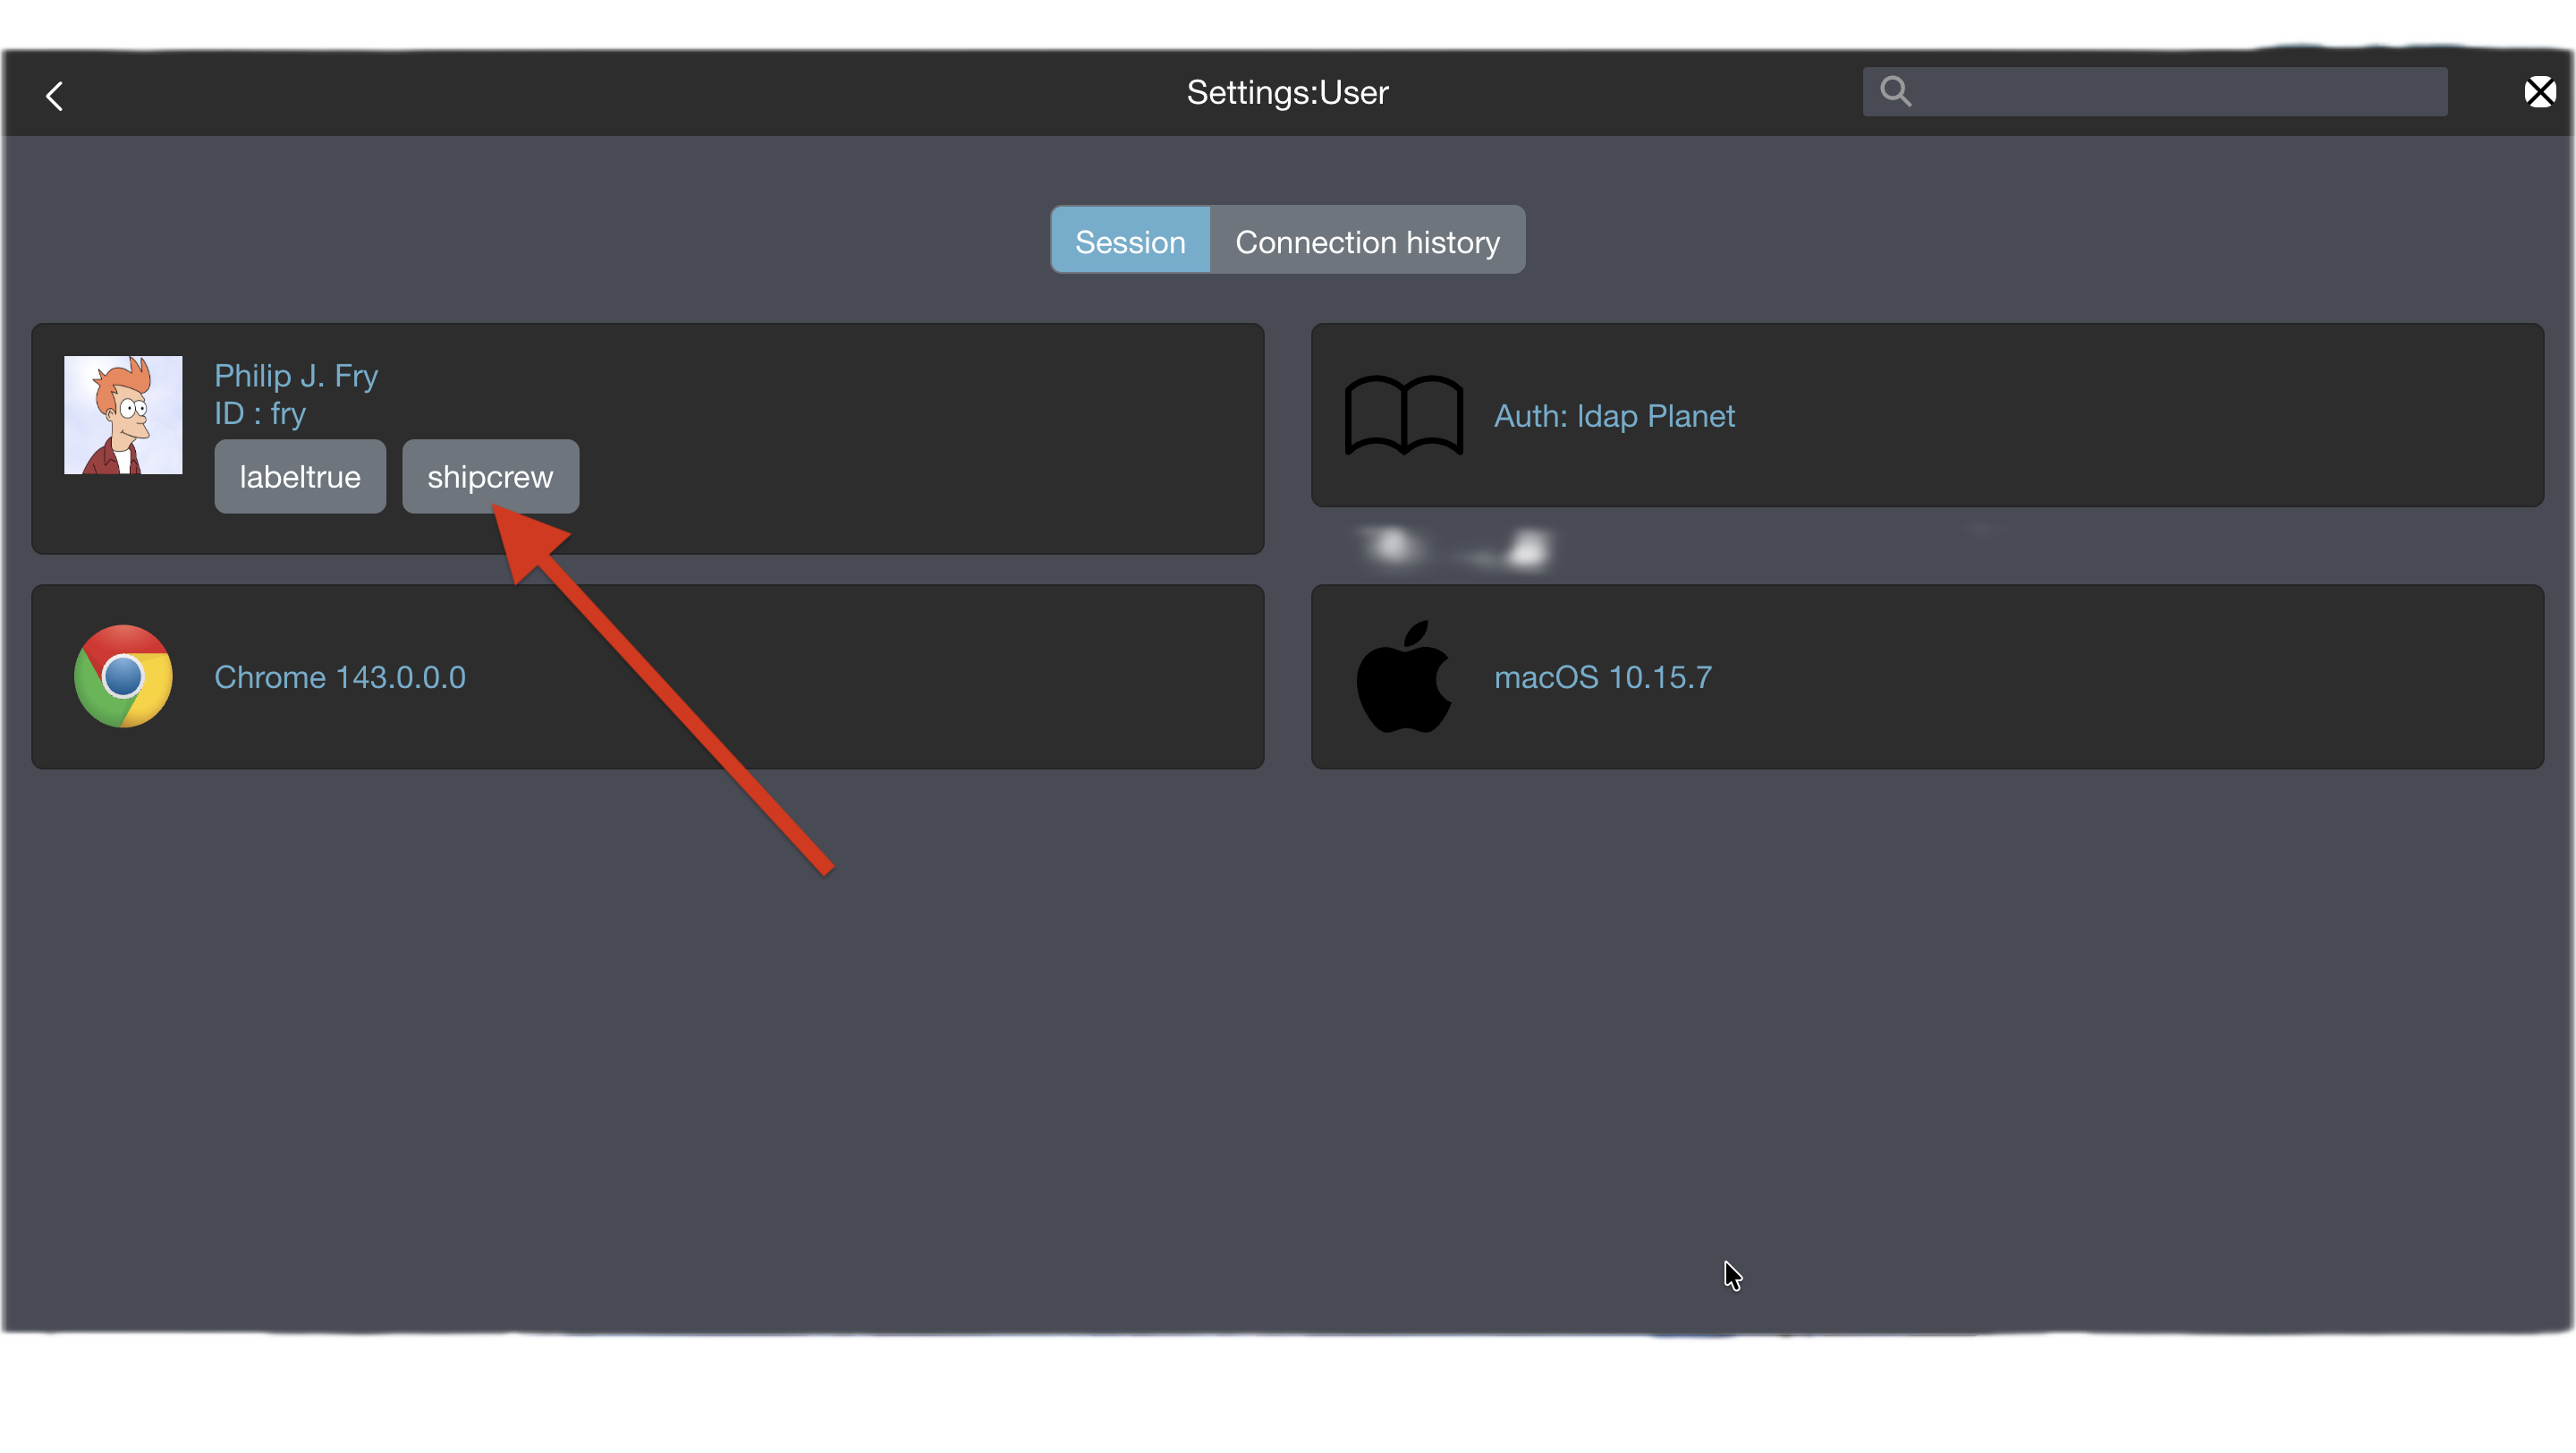The image size is (2576, 1453).
Task: Click the Auth: ldap Planet label
Action: coord(1614,416)
